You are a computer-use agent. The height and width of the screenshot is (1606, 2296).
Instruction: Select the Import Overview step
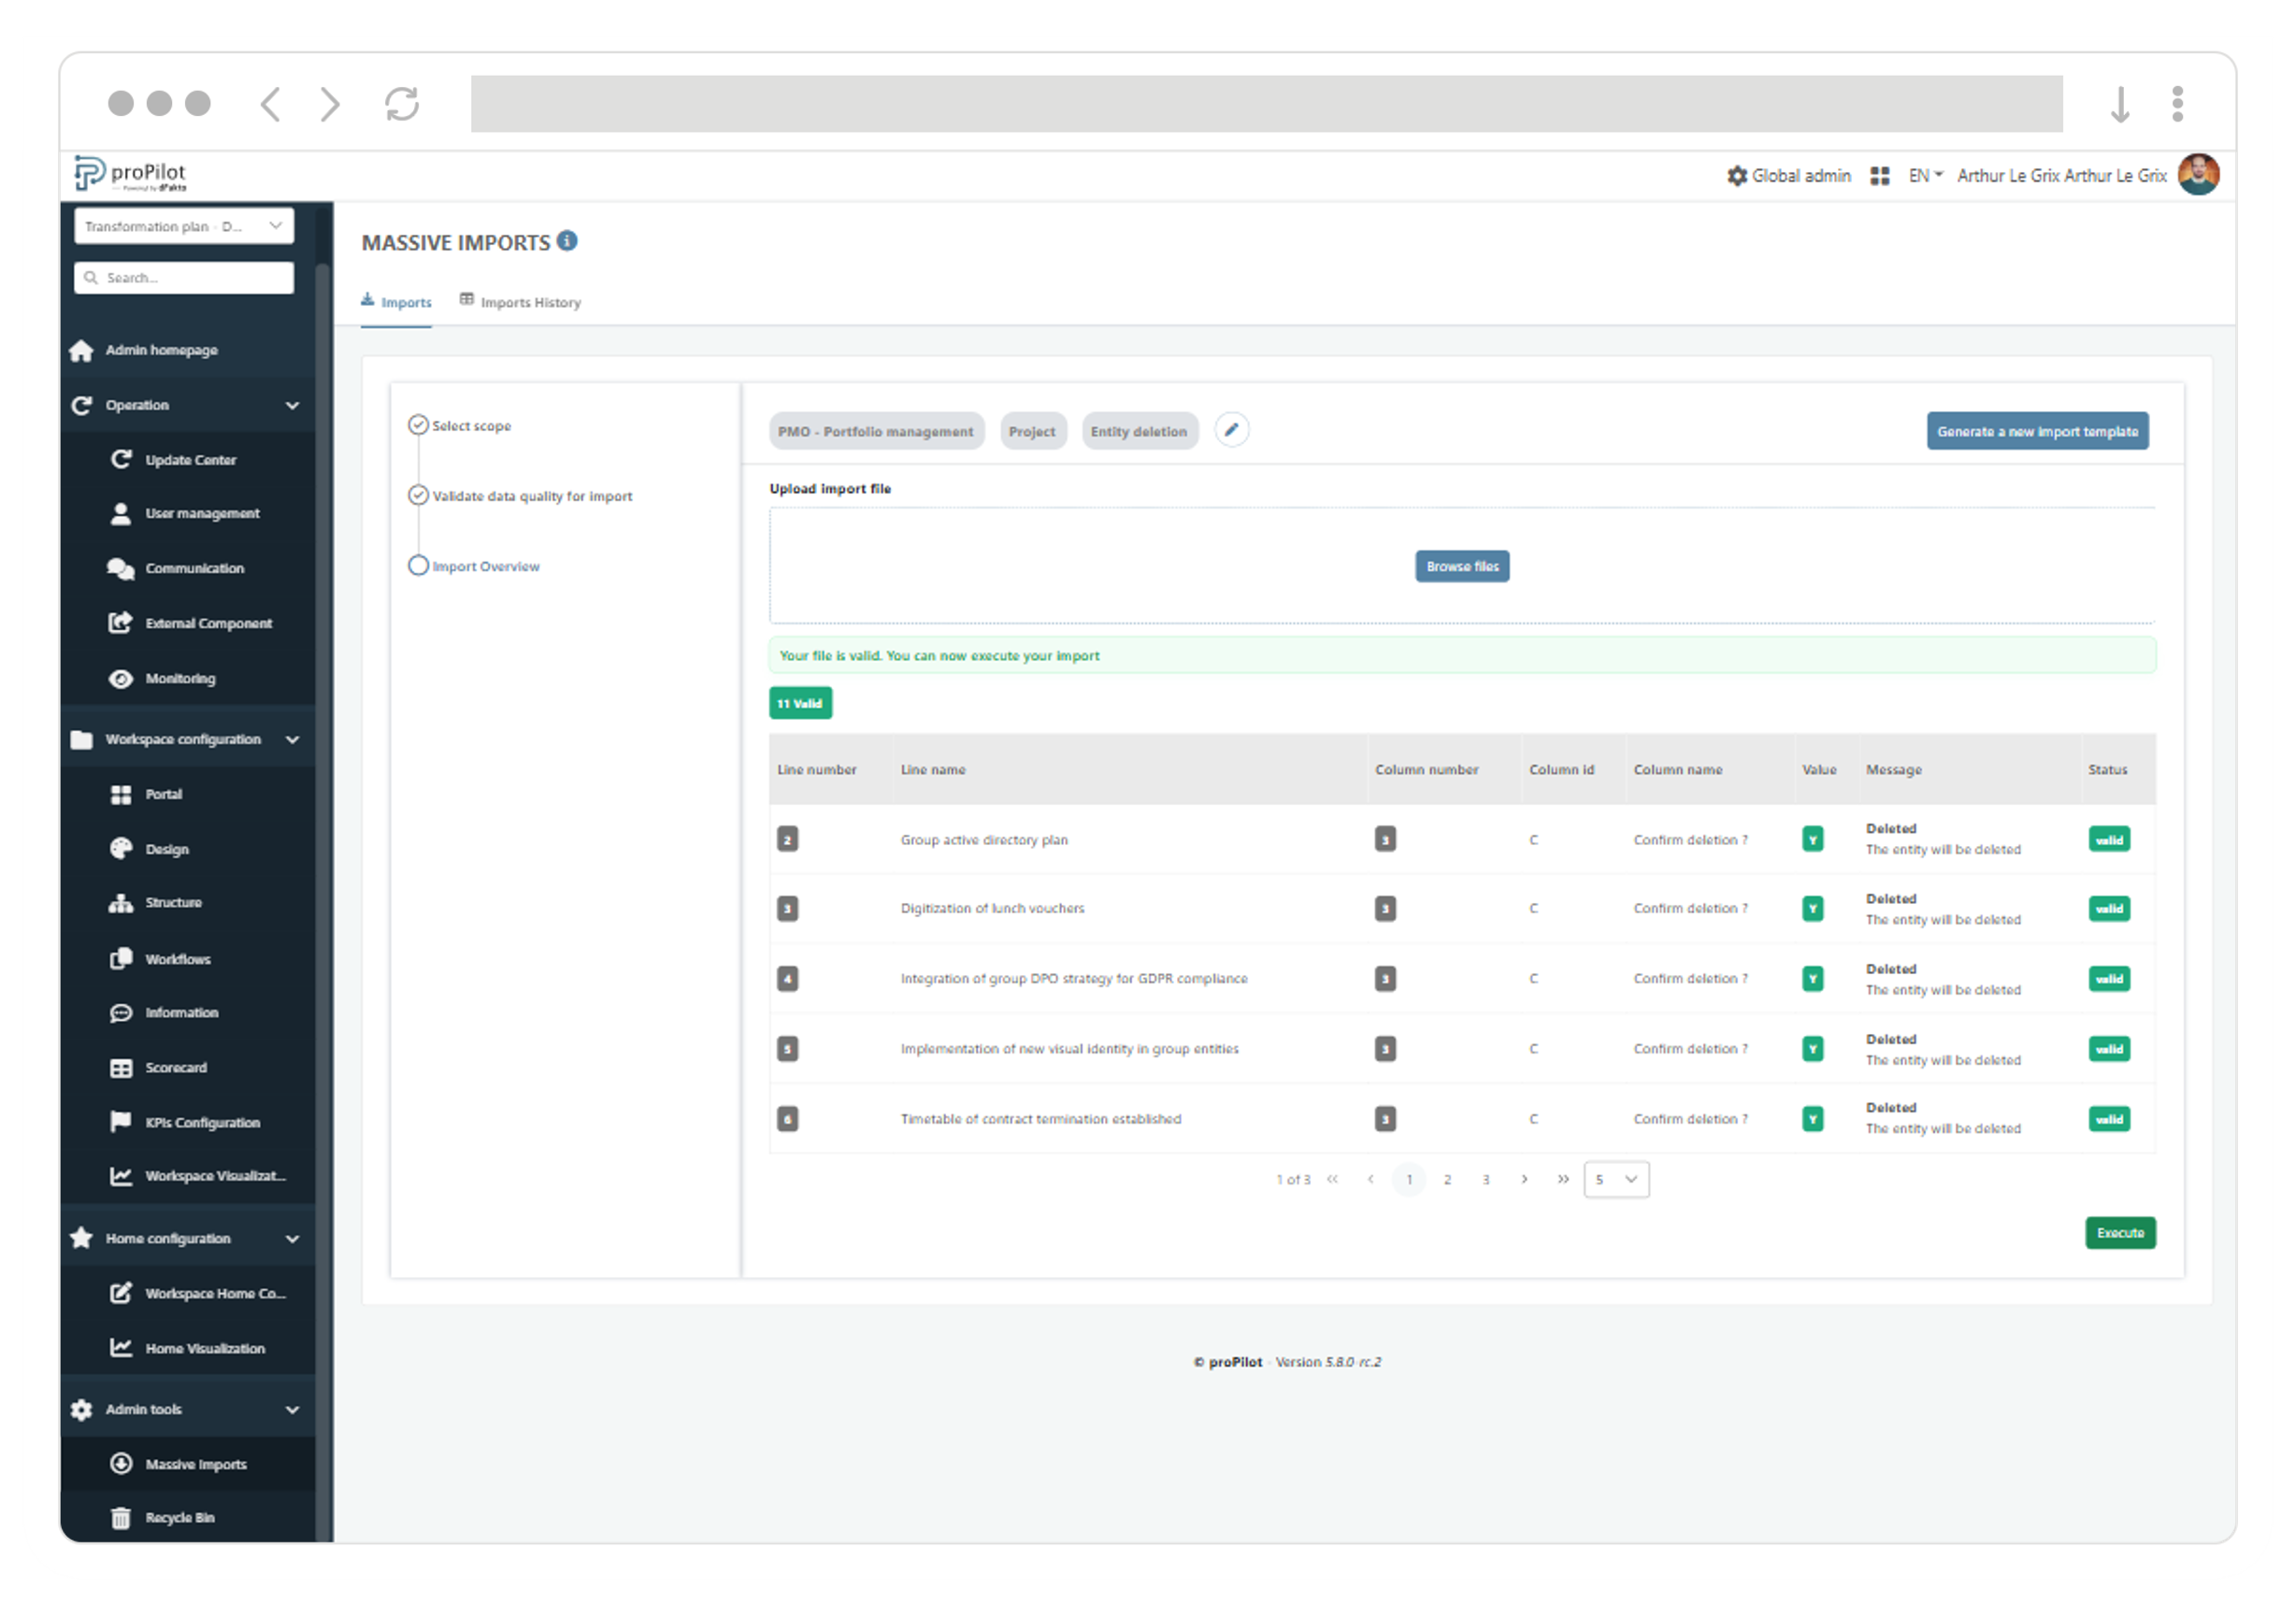[474, 566]
